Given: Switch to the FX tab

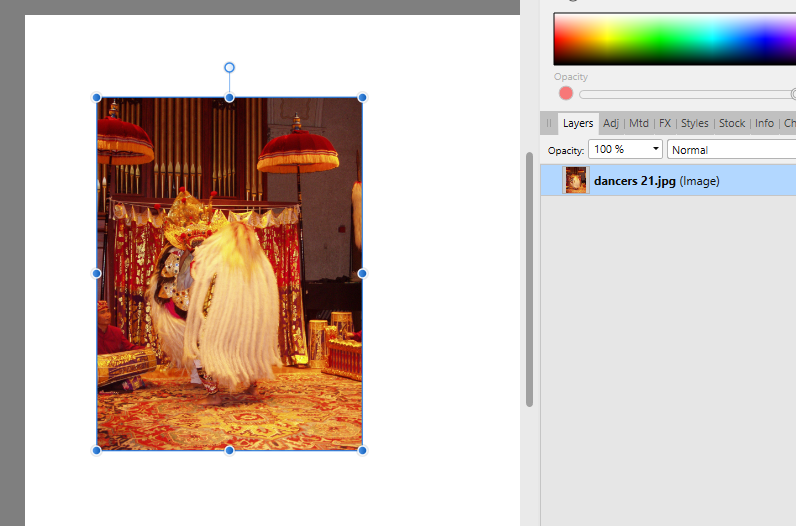Looking at the screenshot, I should point(665,123).
